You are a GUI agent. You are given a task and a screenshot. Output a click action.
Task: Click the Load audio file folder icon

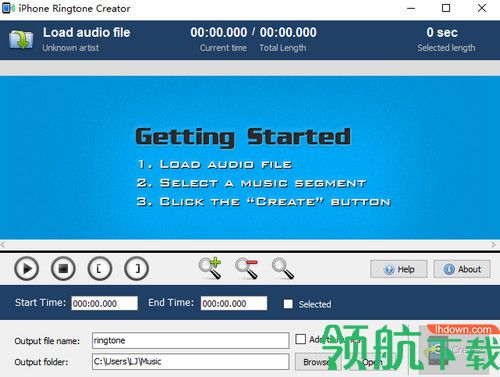coord(21,40)
